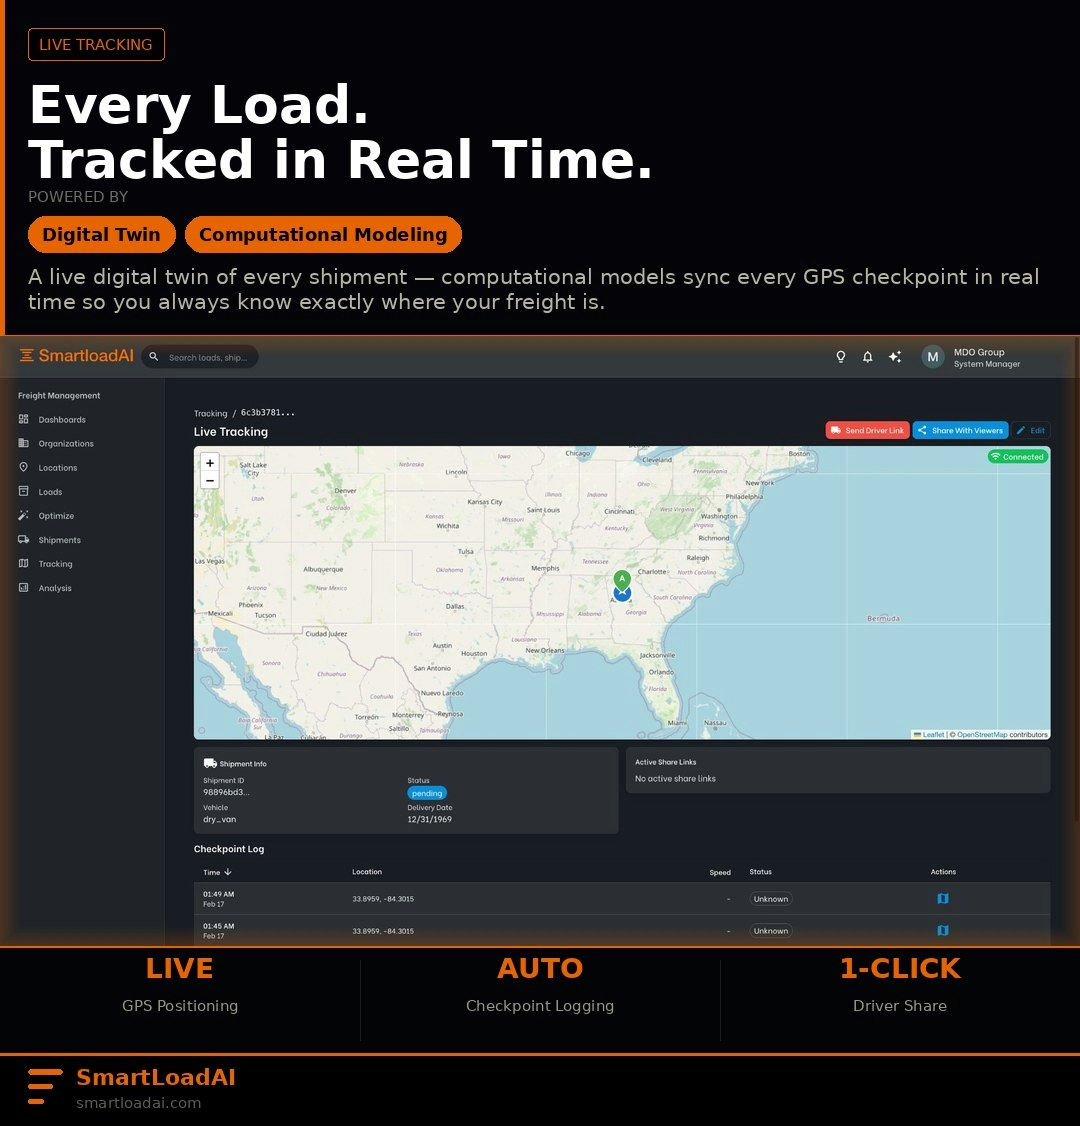The width and height of the screenshot is (1080, 1126).
Task: Open the MDO Group user avatar
Action: [x=933, y=357]
